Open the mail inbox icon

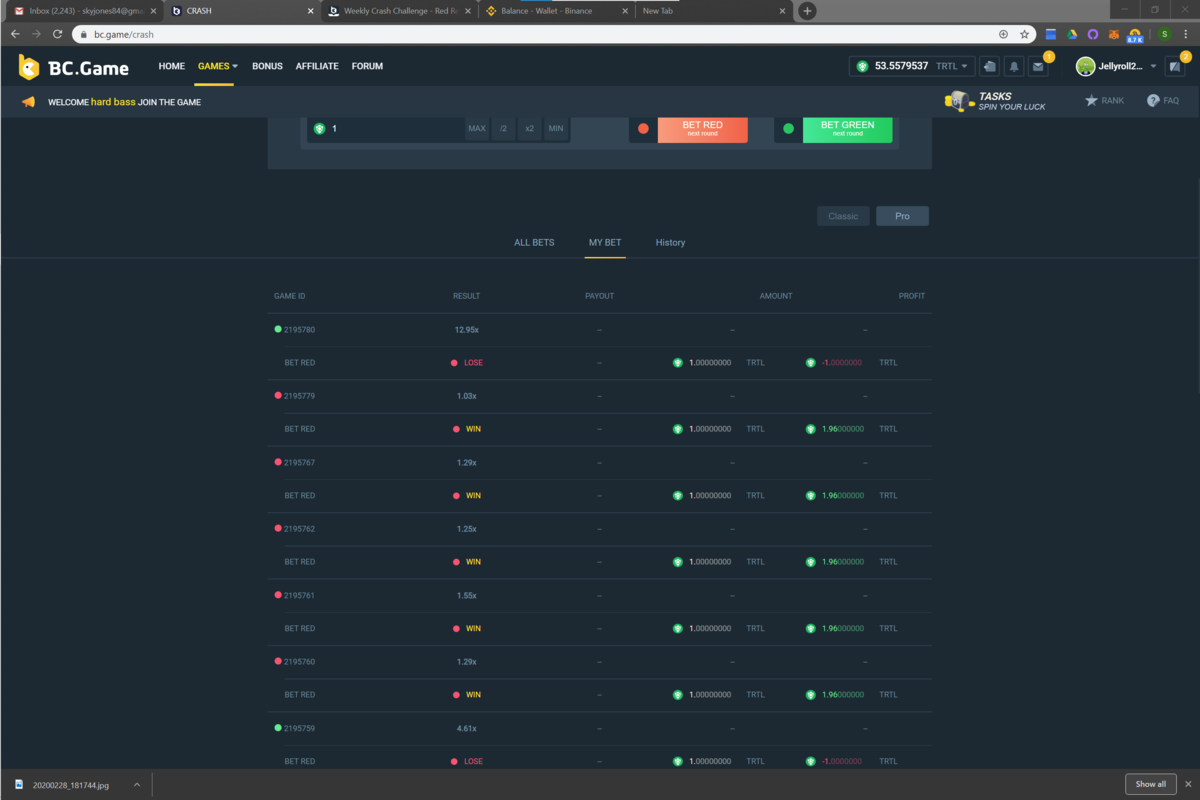1038,66
